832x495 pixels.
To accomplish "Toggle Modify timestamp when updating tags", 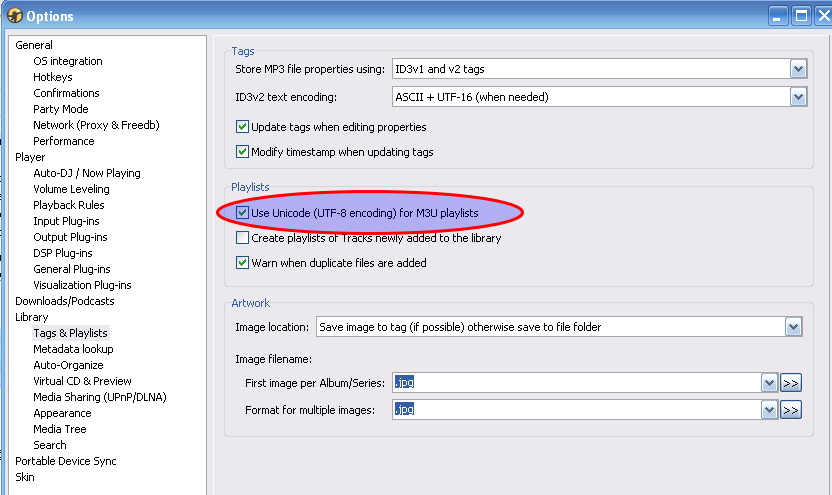I will (x=242, y=152).
